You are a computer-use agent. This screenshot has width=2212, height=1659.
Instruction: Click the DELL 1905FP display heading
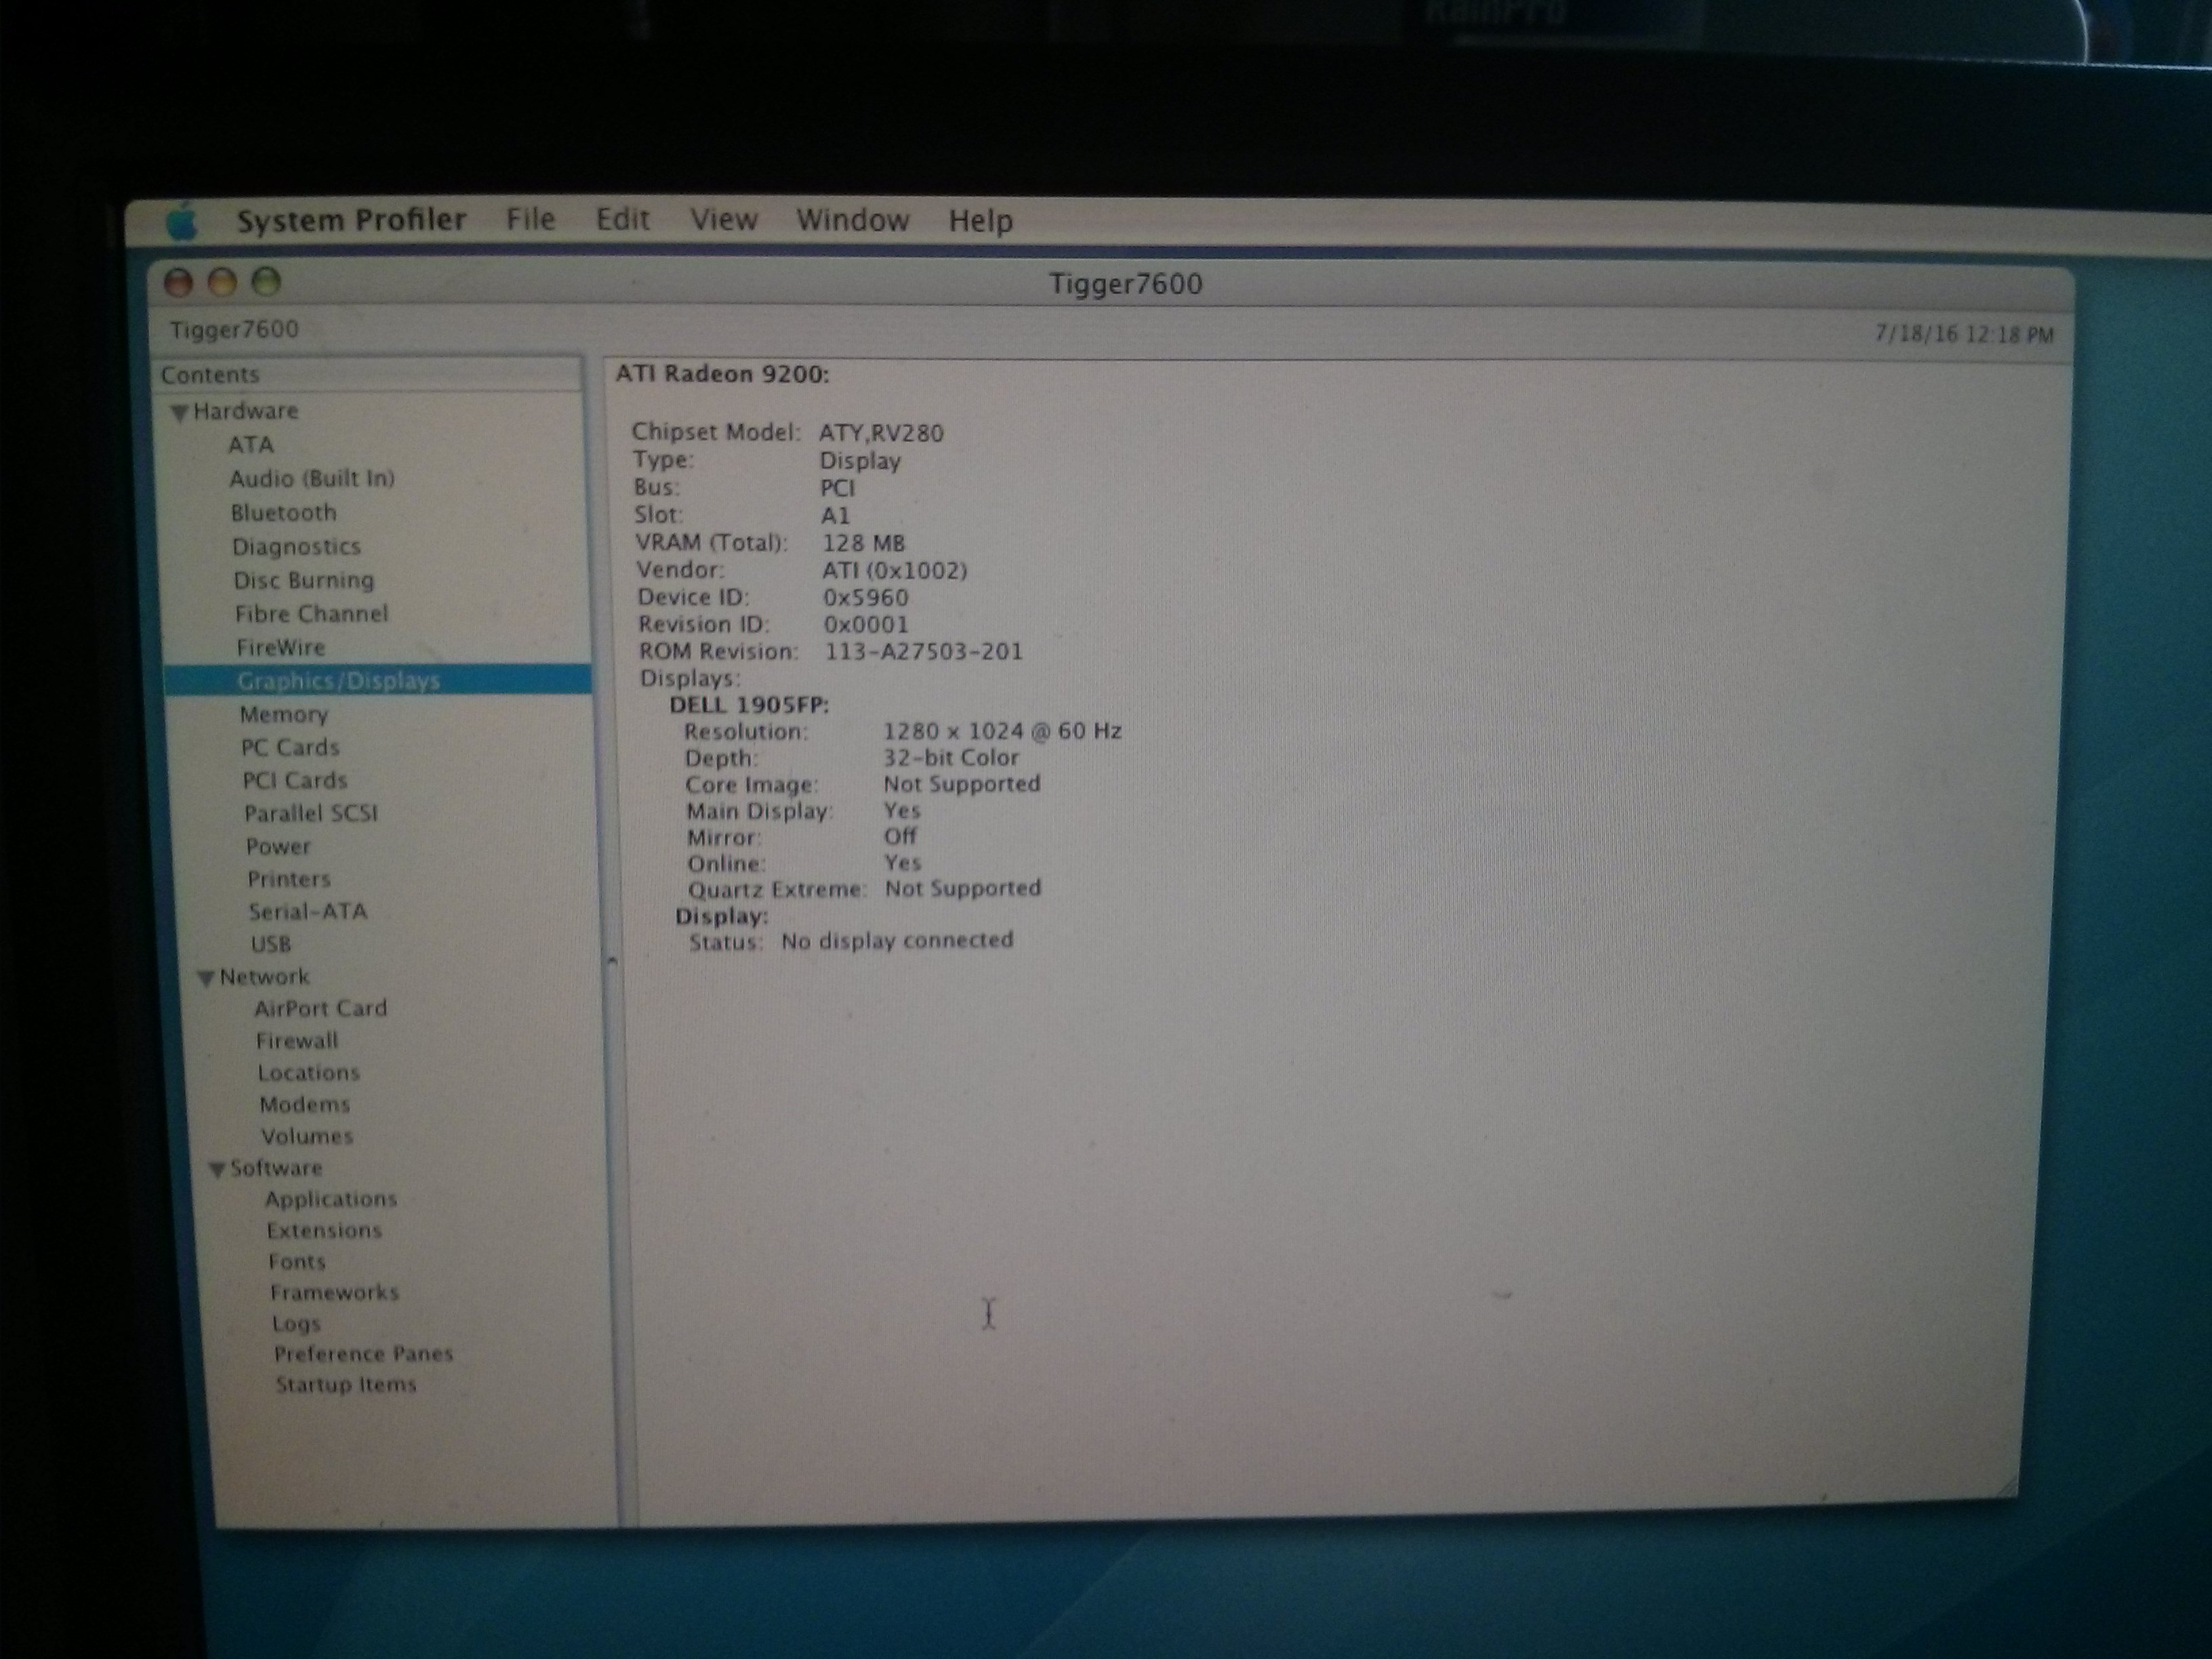(749, 705)
